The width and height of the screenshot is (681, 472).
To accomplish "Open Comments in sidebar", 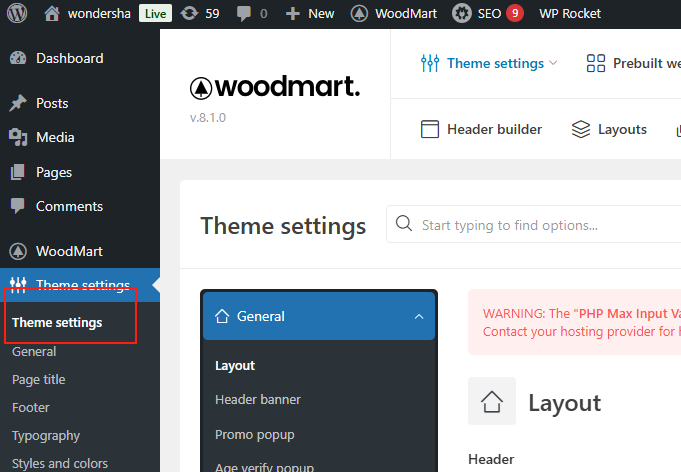I will pos(69,206).
